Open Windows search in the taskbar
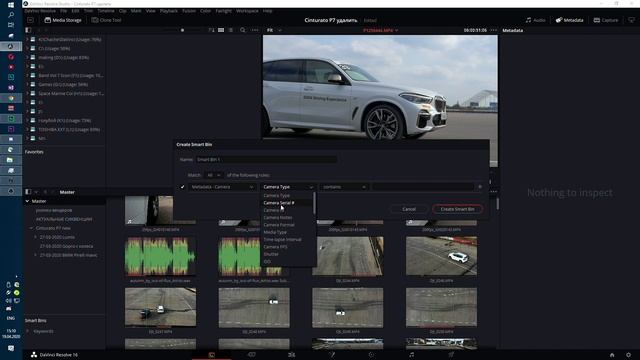The width and height of the screenshot is (640, 360). coord(11,15)
